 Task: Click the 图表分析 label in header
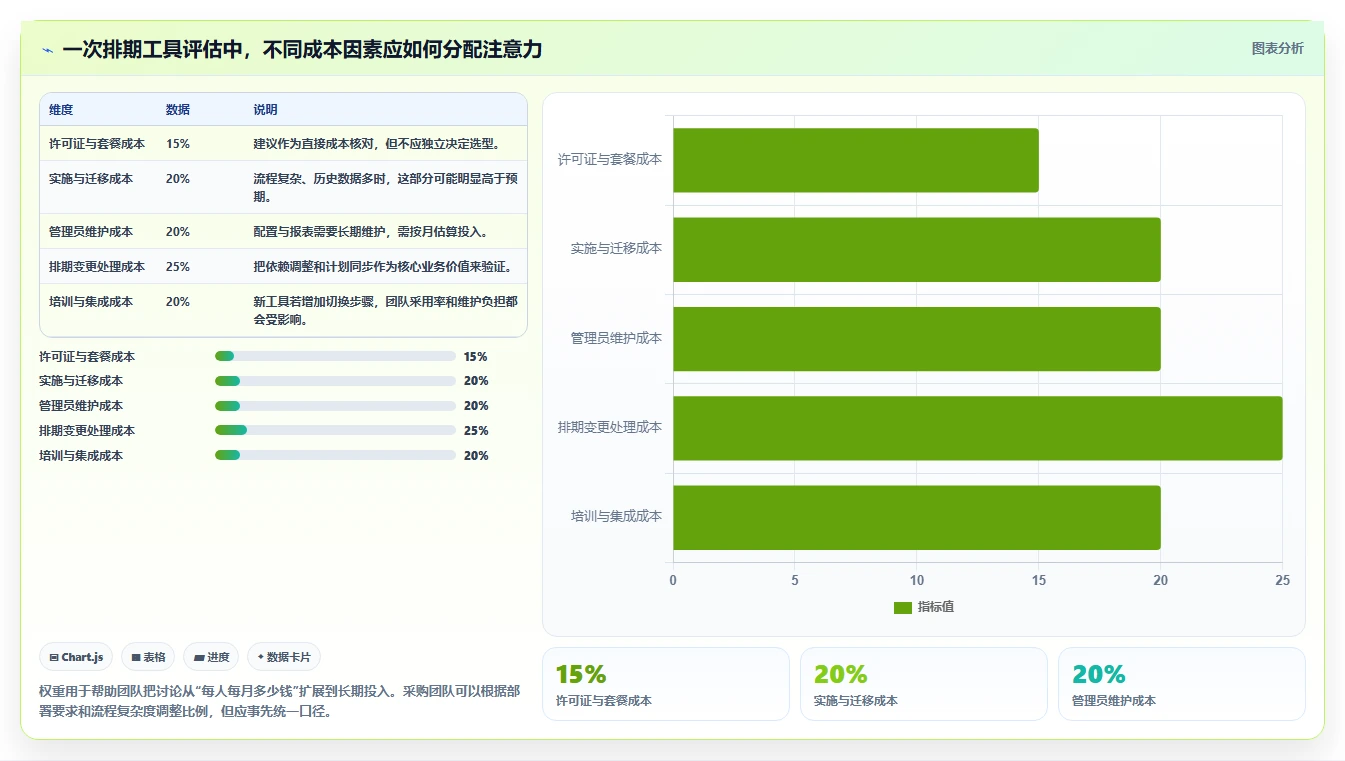tap(1277, 48)
